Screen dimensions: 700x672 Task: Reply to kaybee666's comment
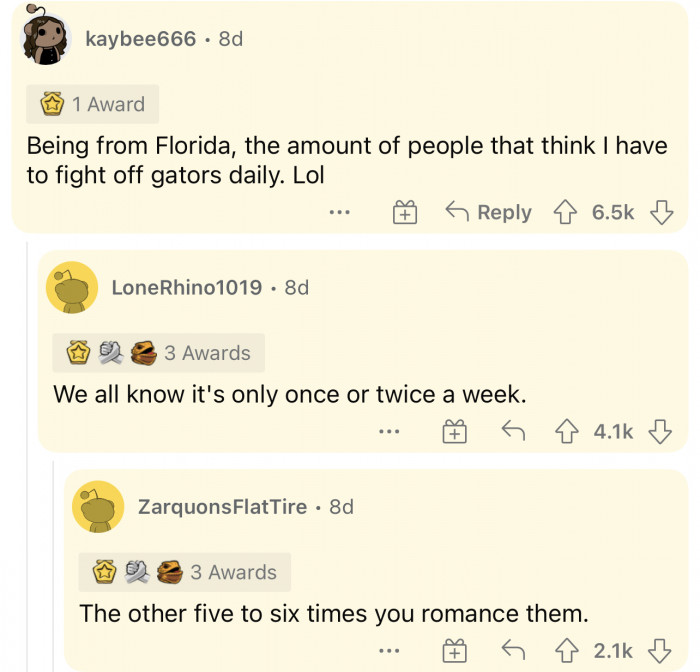click(489, 213)
